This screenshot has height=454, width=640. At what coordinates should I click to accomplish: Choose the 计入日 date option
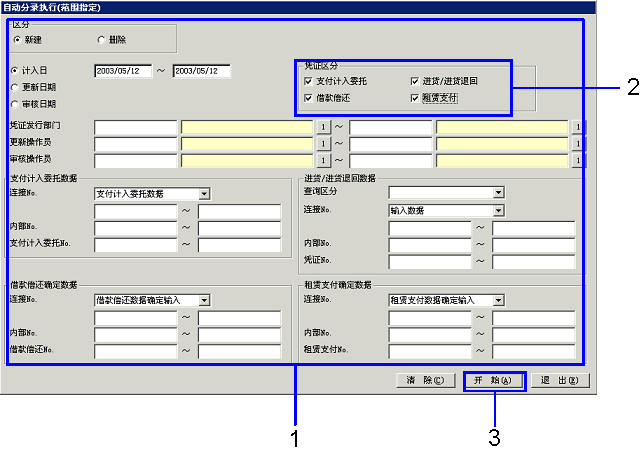tap(15, 71)
